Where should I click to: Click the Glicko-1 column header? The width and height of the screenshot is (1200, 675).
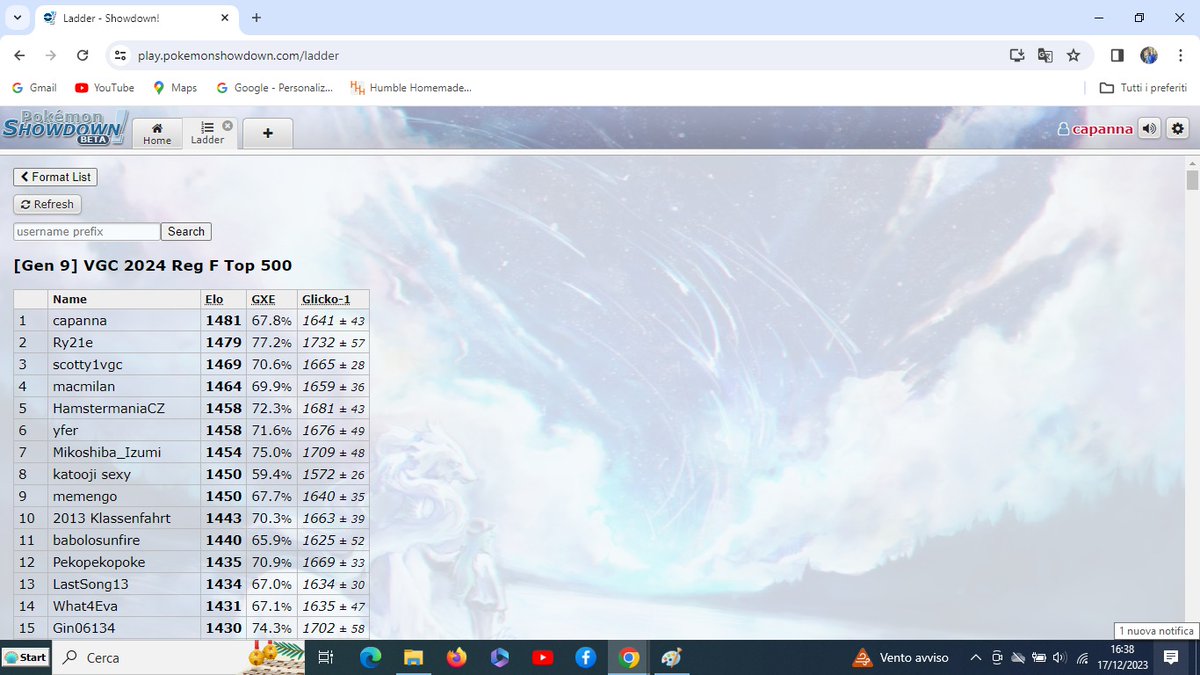coord(326,299)
